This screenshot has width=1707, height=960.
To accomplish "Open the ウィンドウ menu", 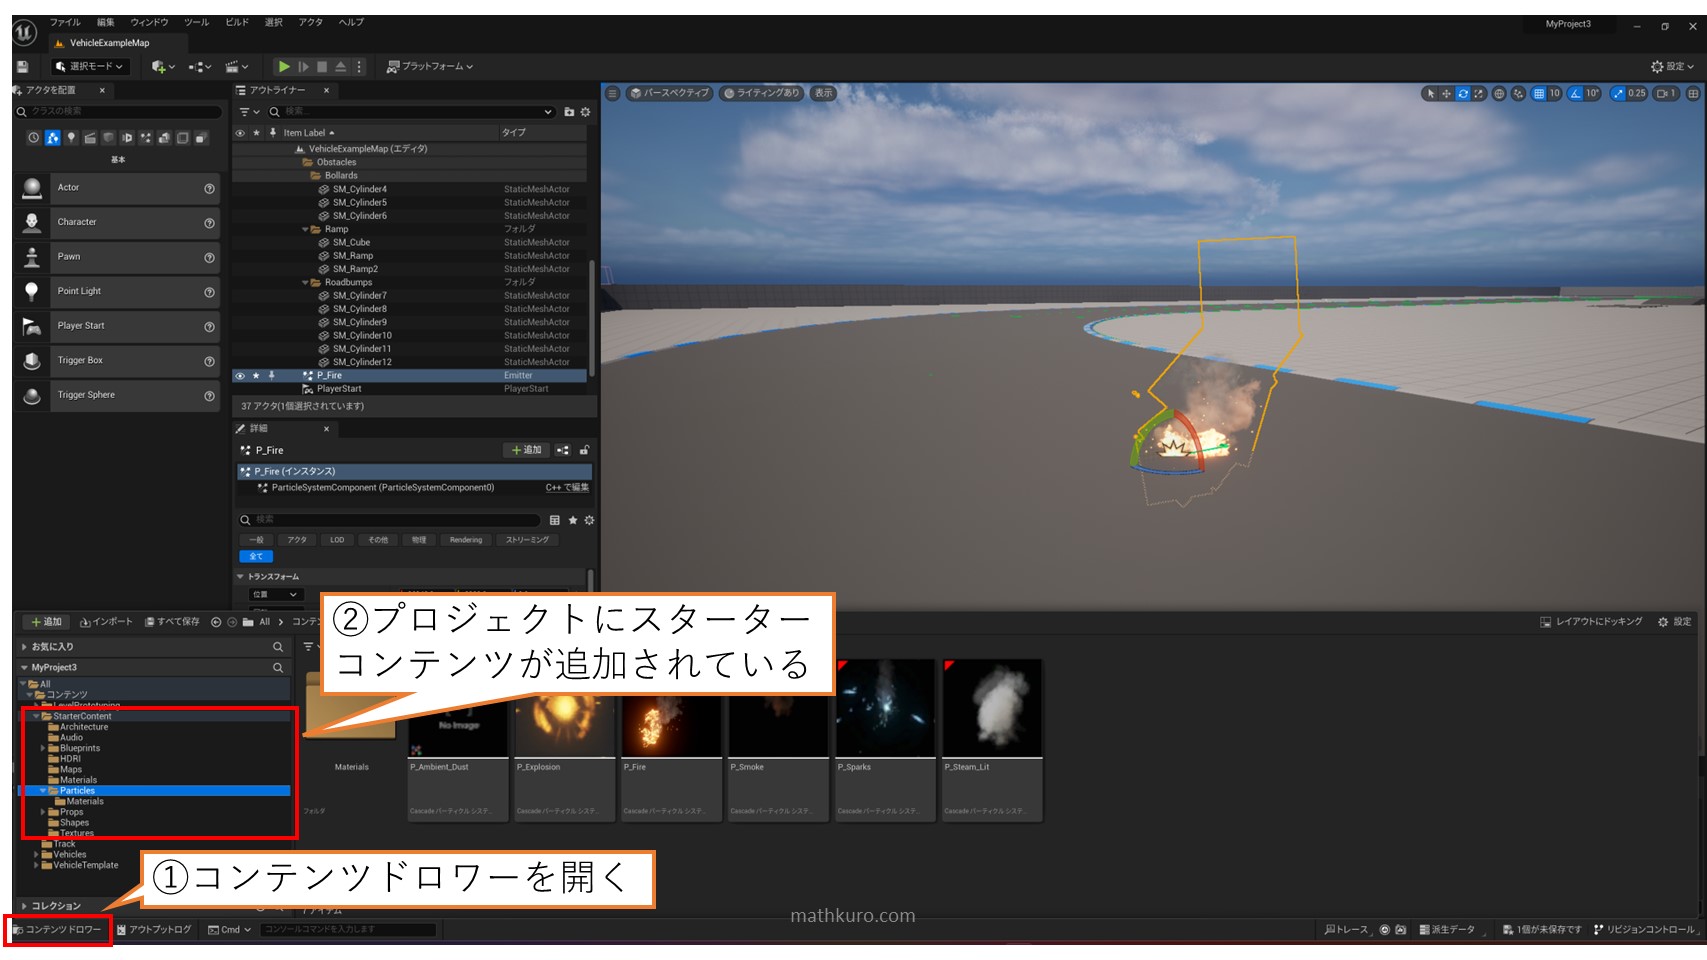I will tap(150, 22).
